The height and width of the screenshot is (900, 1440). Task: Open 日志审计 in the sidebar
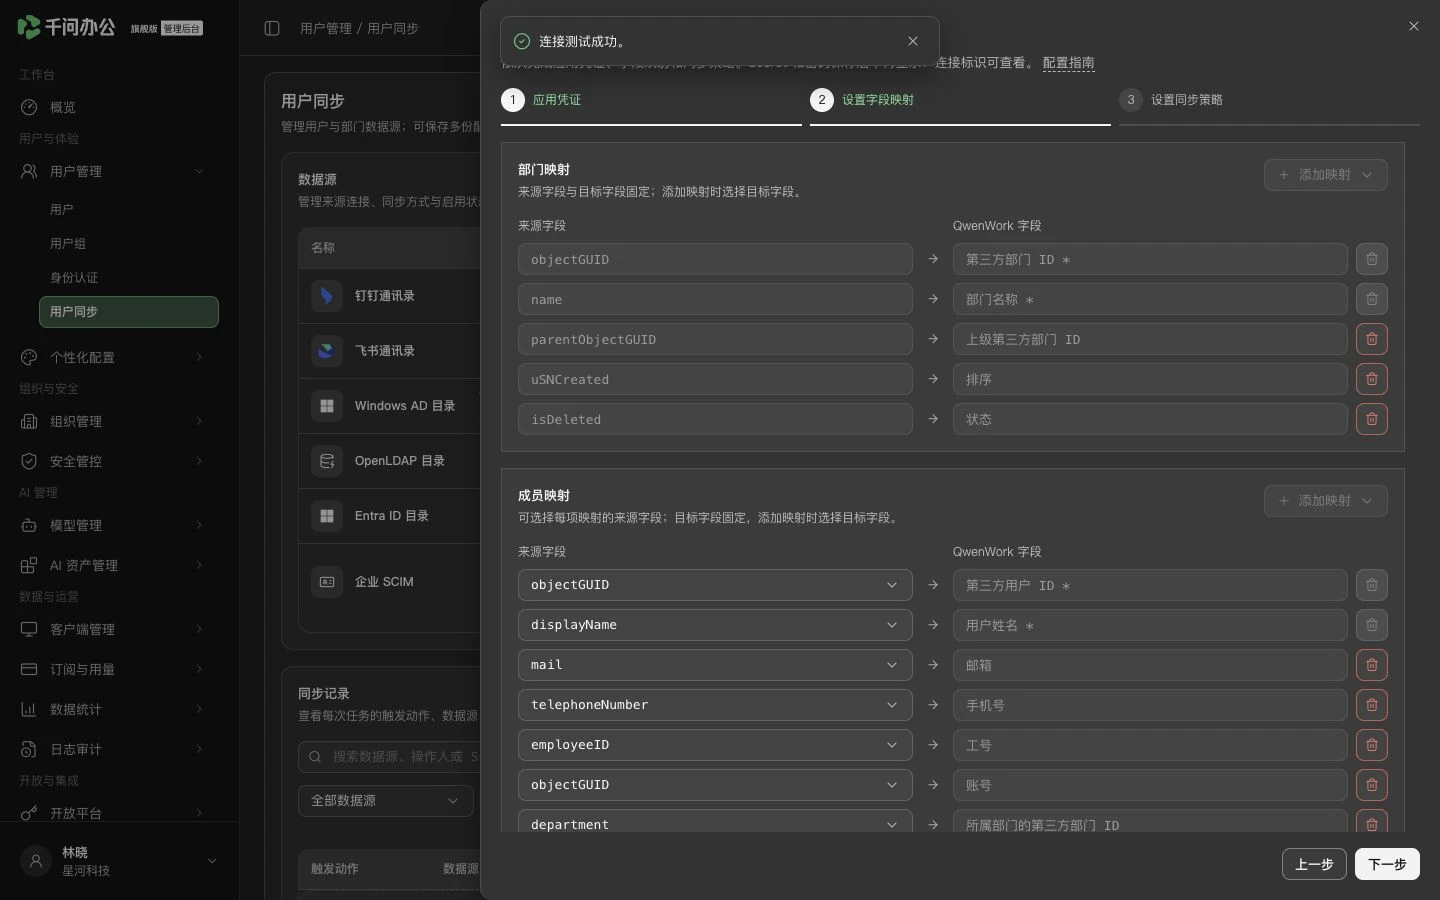coord(119,749)
